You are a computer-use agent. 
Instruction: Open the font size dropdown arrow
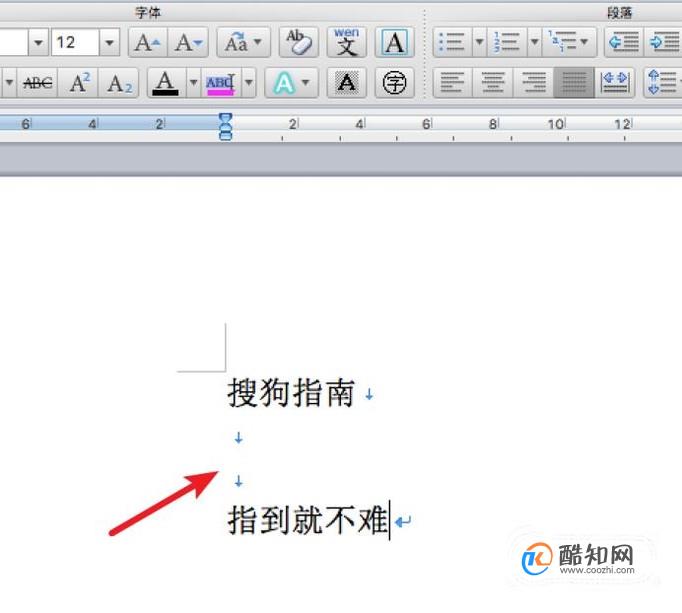[109, 42]
